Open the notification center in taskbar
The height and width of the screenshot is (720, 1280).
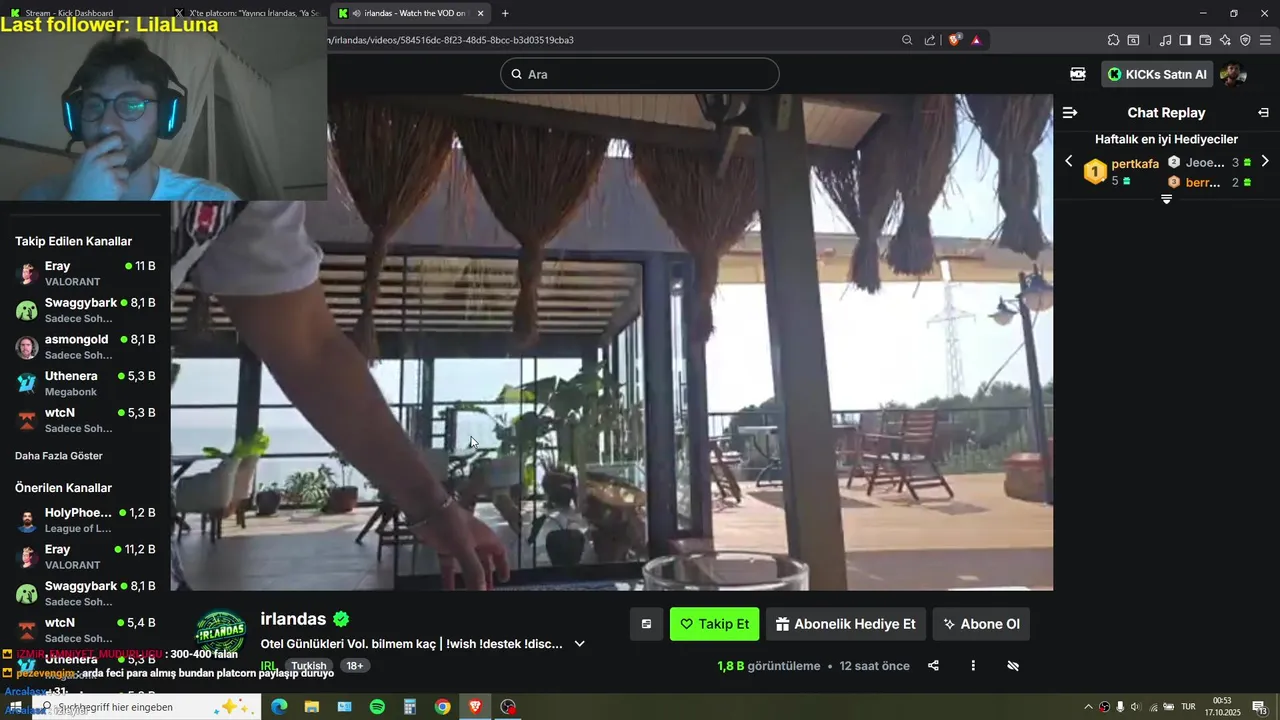(x=1260, y=707)
